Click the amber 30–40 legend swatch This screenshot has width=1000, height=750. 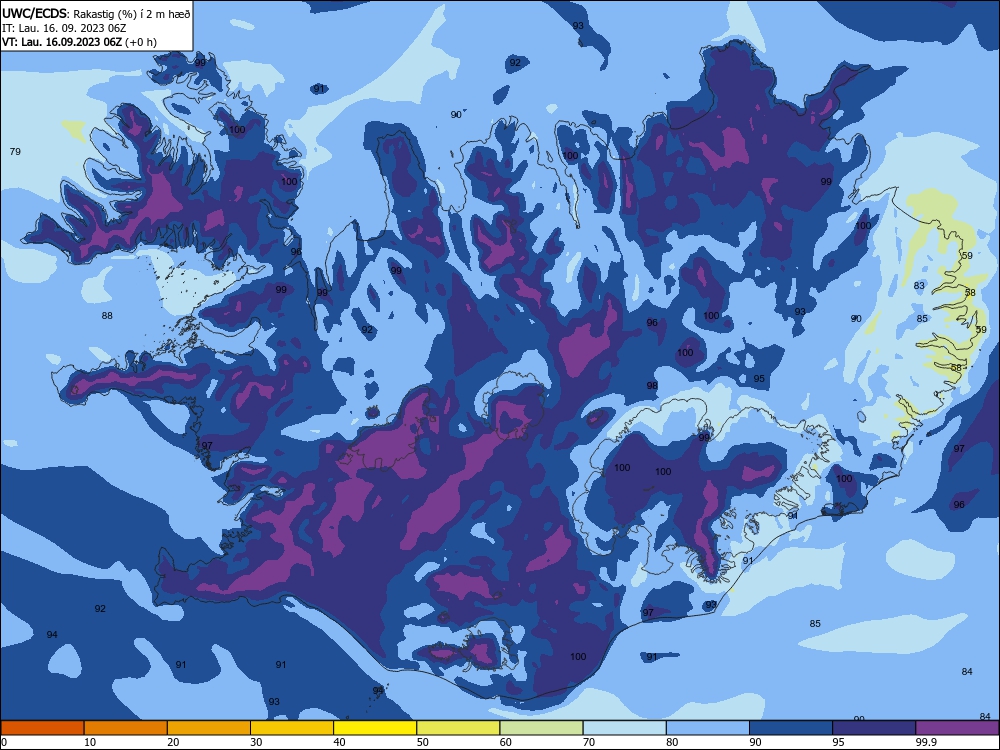(x=292, y=728)
